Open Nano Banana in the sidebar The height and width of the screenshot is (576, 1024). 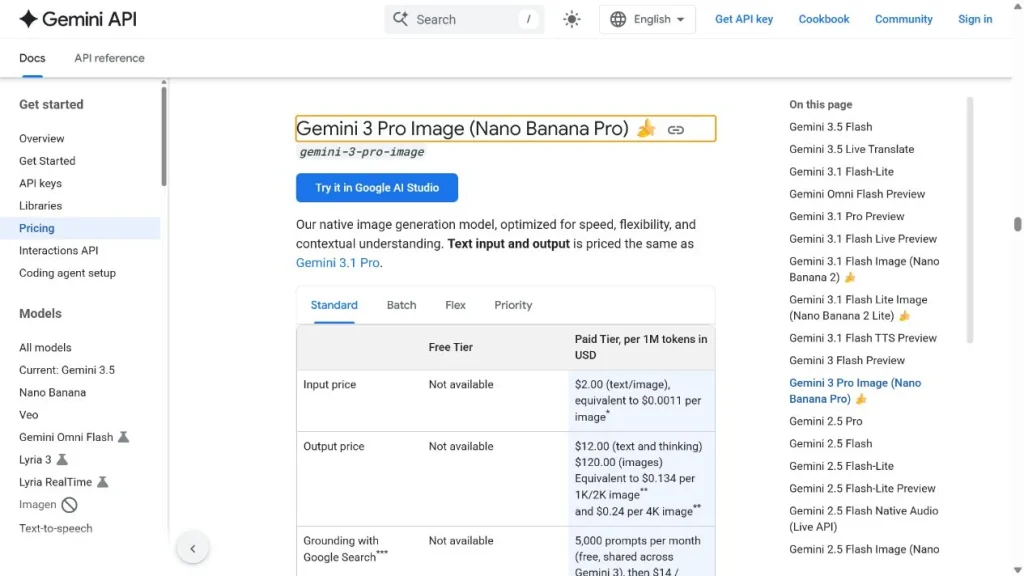(52, 392)
